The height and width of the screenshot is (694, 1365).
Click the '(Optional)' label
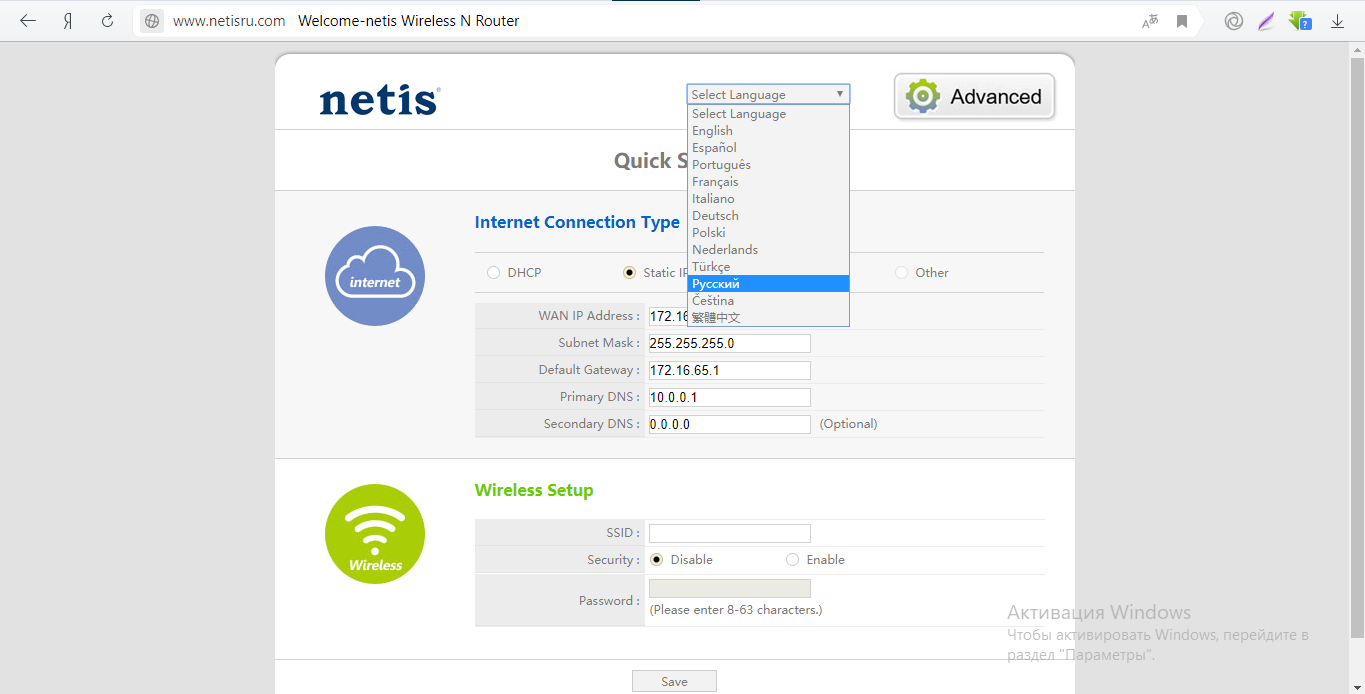click(x=848, y=424)
